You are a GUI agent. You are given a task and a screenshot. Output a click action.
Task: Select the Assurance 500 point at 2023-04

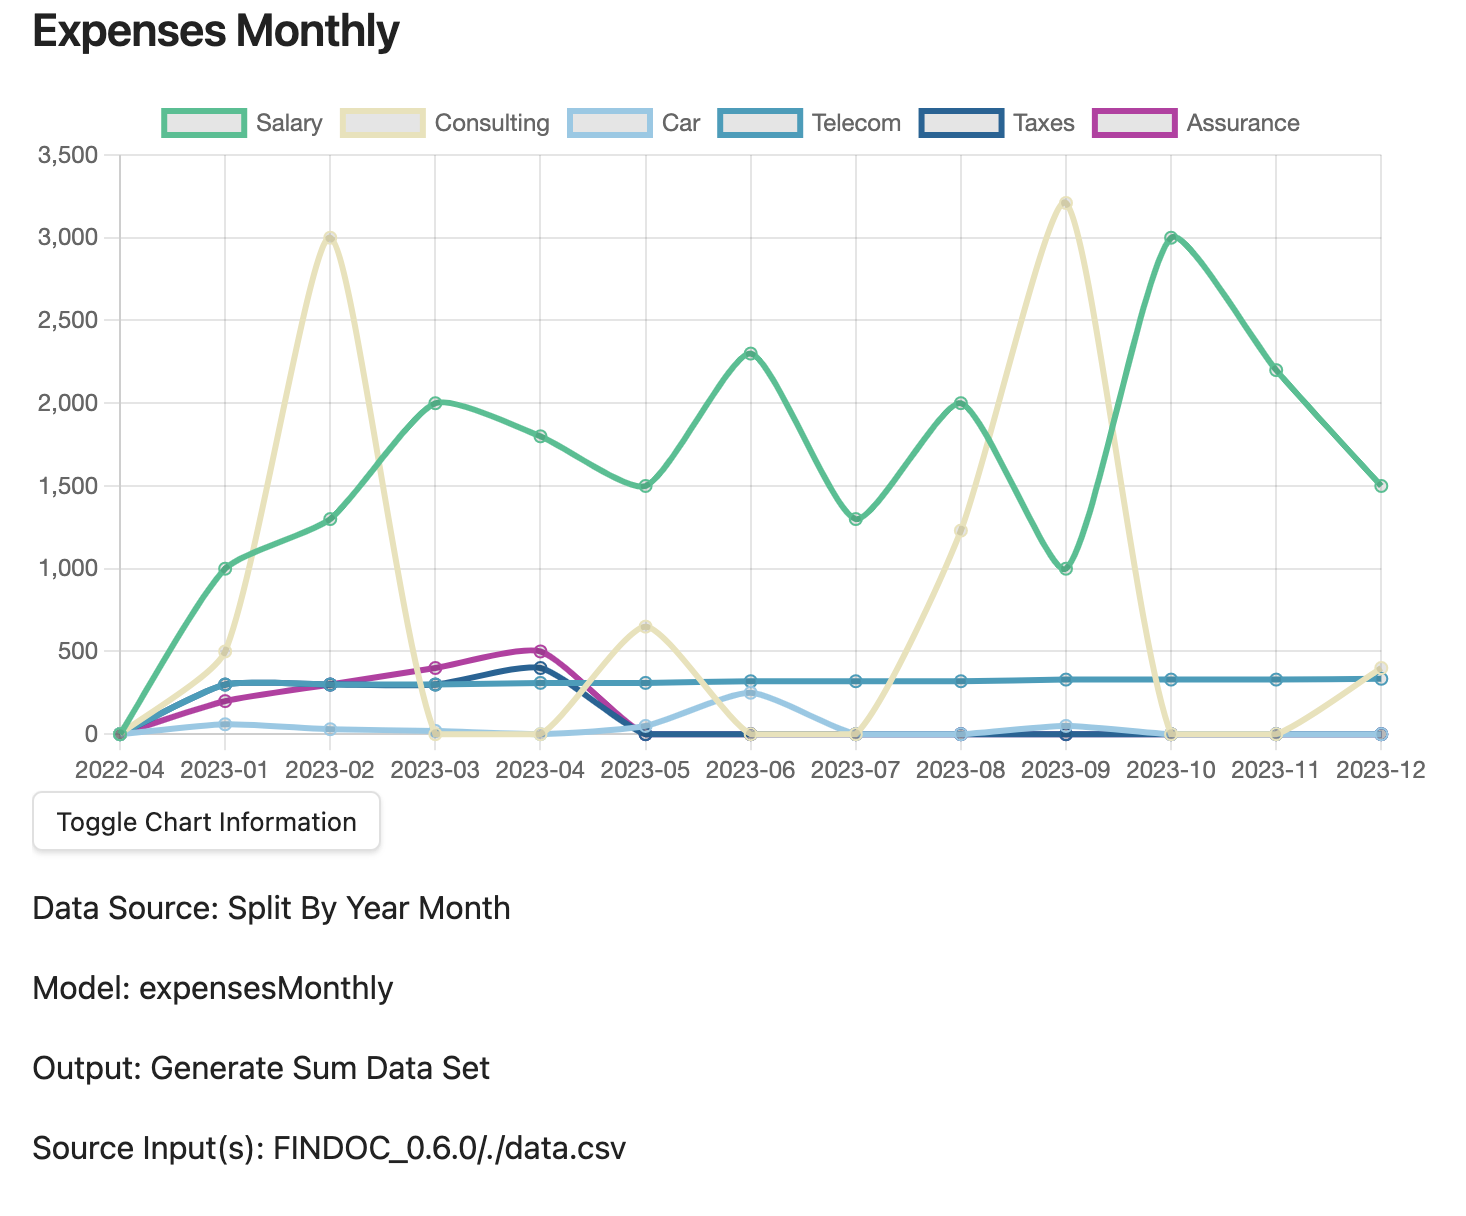[540, 651]
